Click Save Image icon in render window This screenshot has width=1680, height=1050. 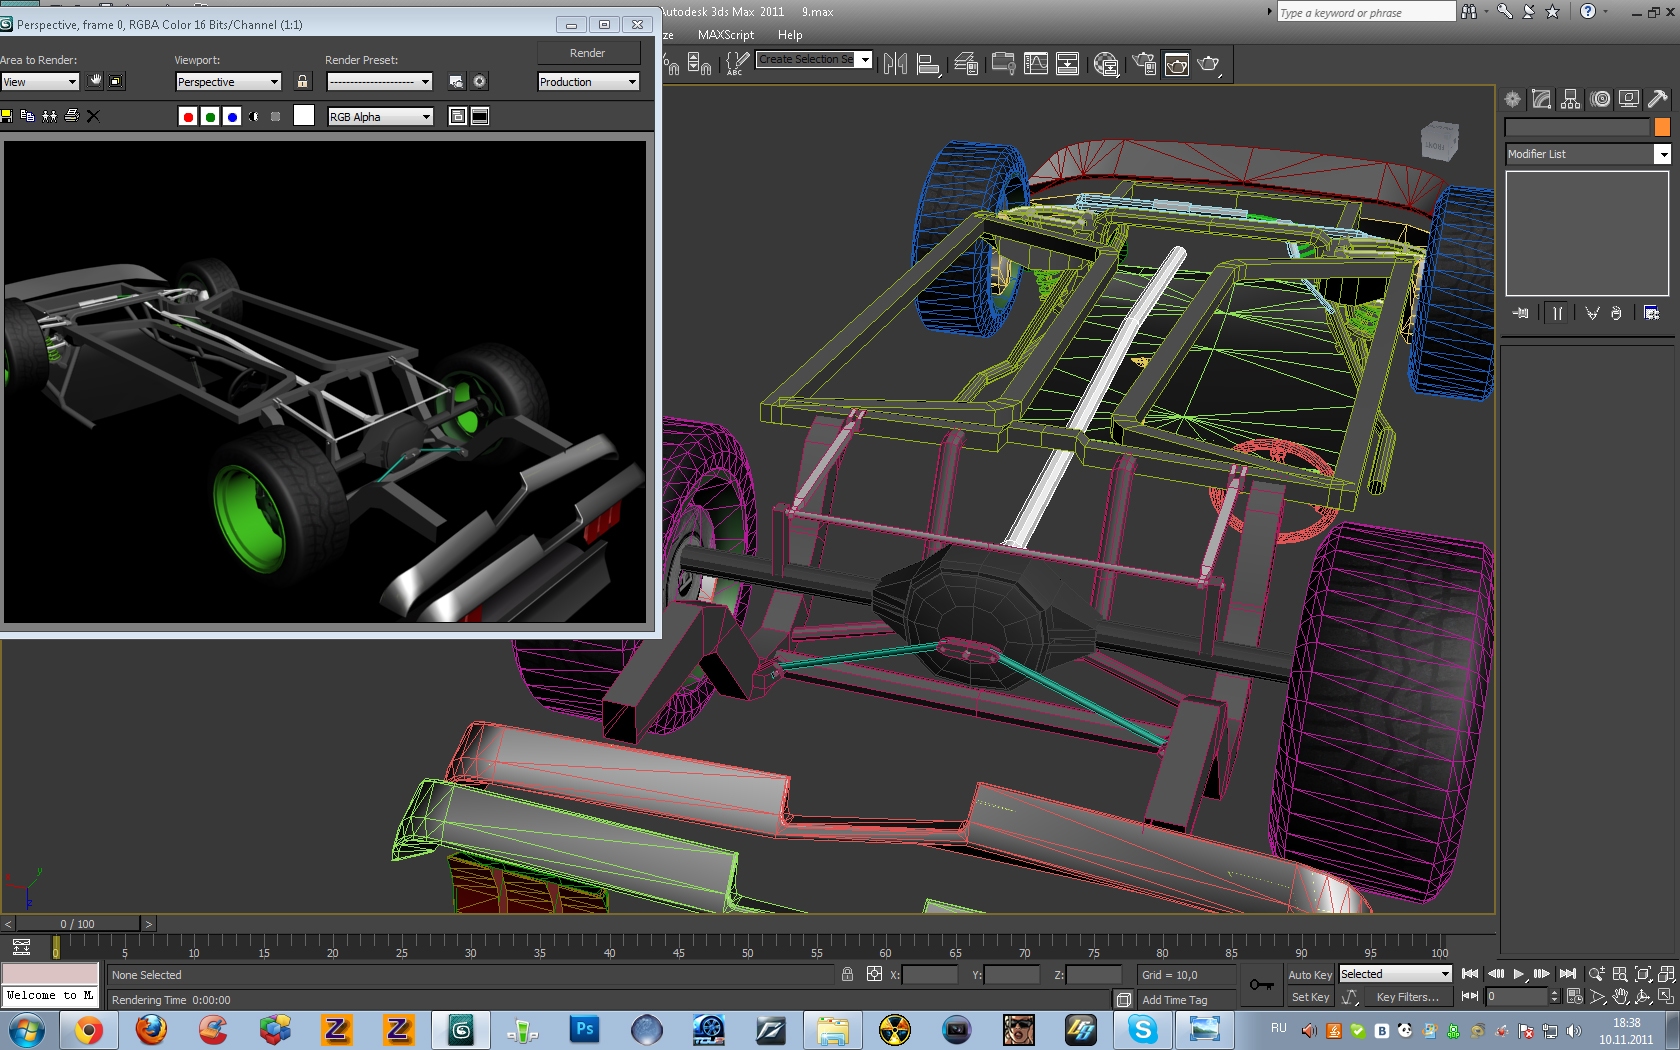7,116
